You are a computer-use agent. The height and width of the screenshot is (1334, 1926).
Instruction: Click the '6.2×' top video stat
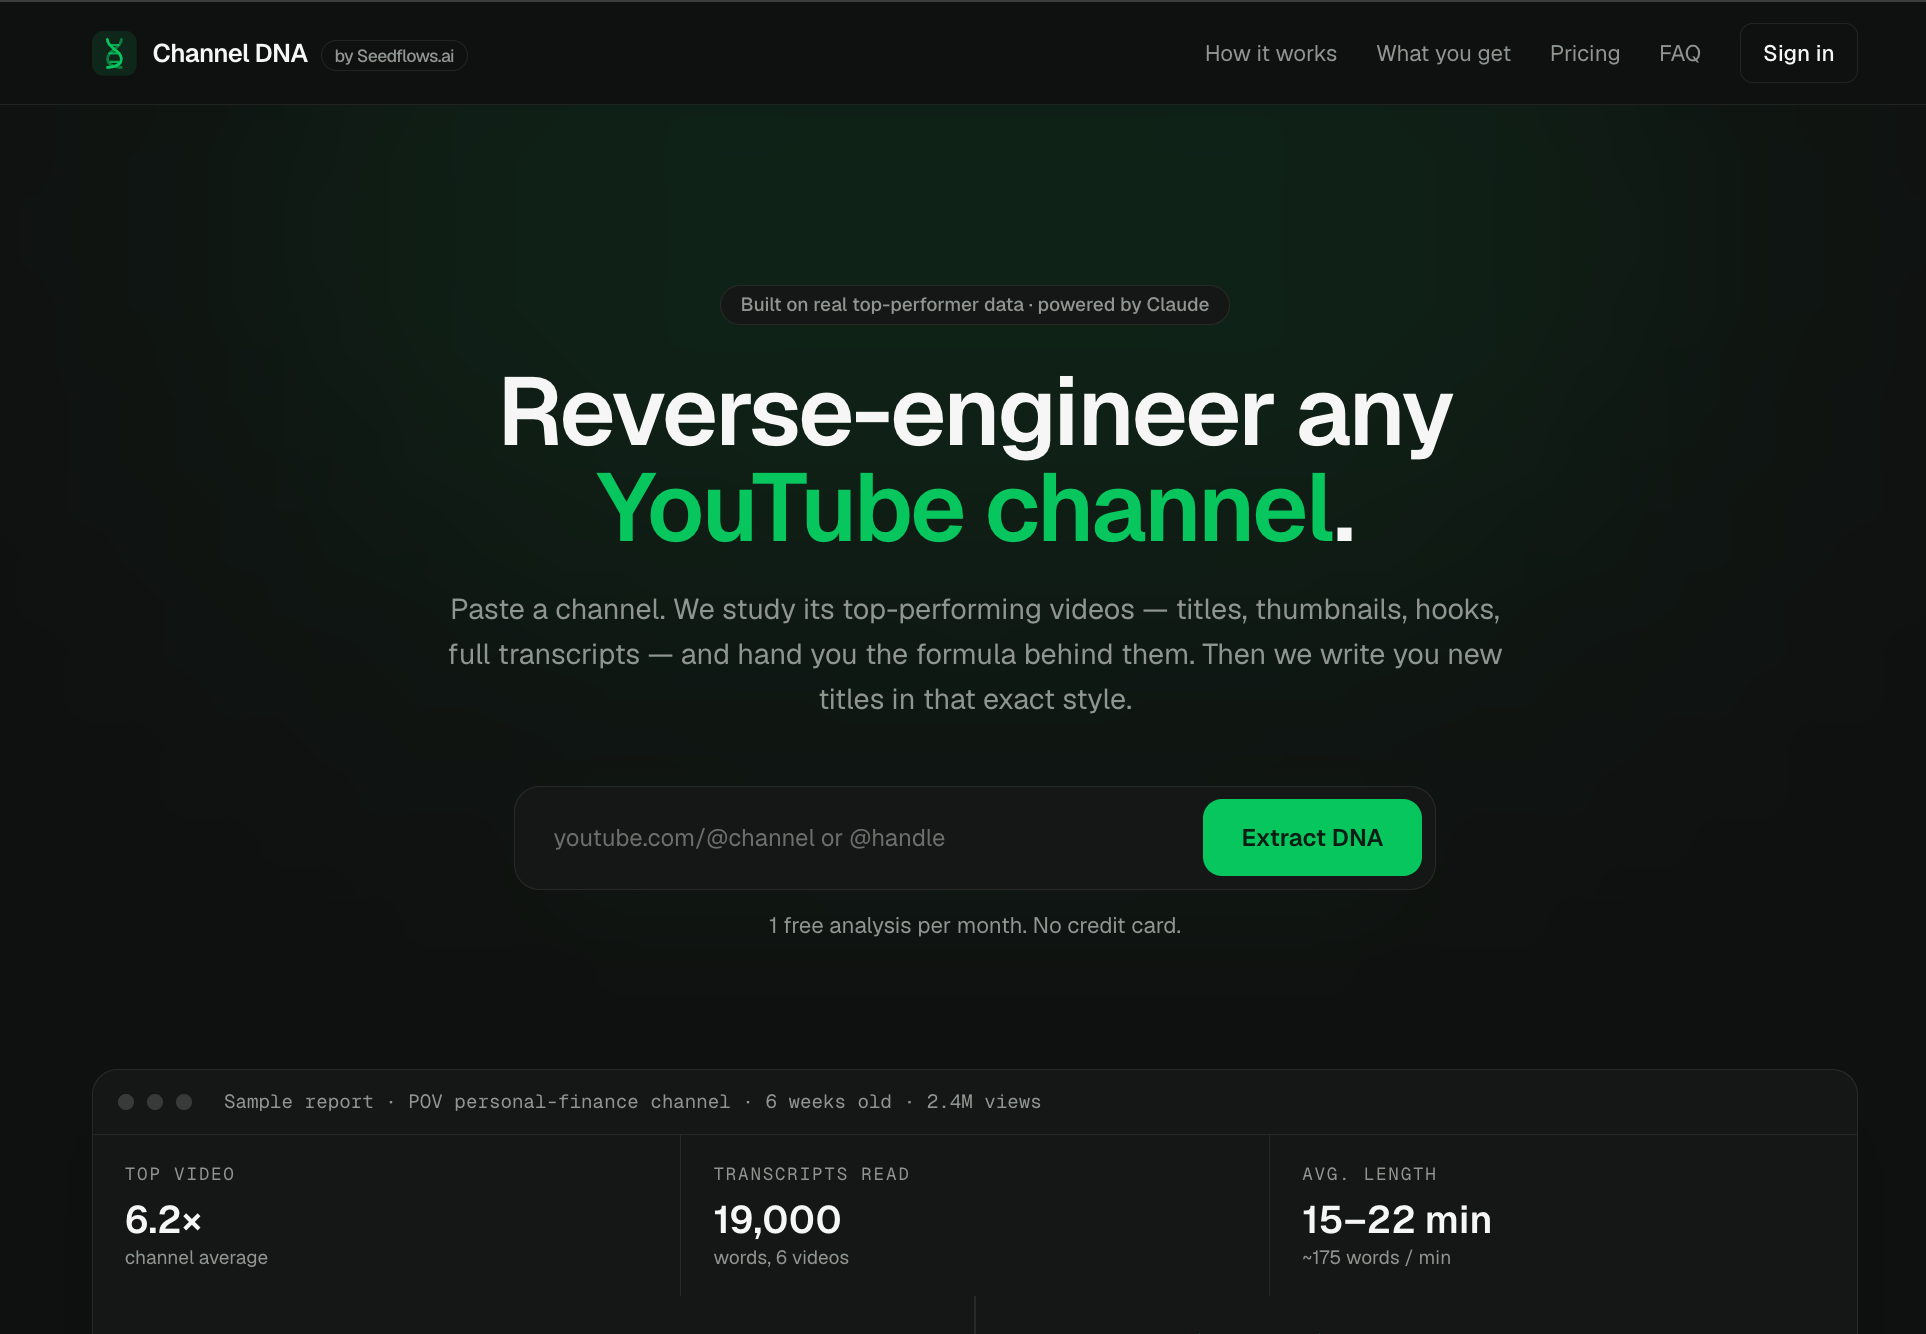(x=163, y=1220)
